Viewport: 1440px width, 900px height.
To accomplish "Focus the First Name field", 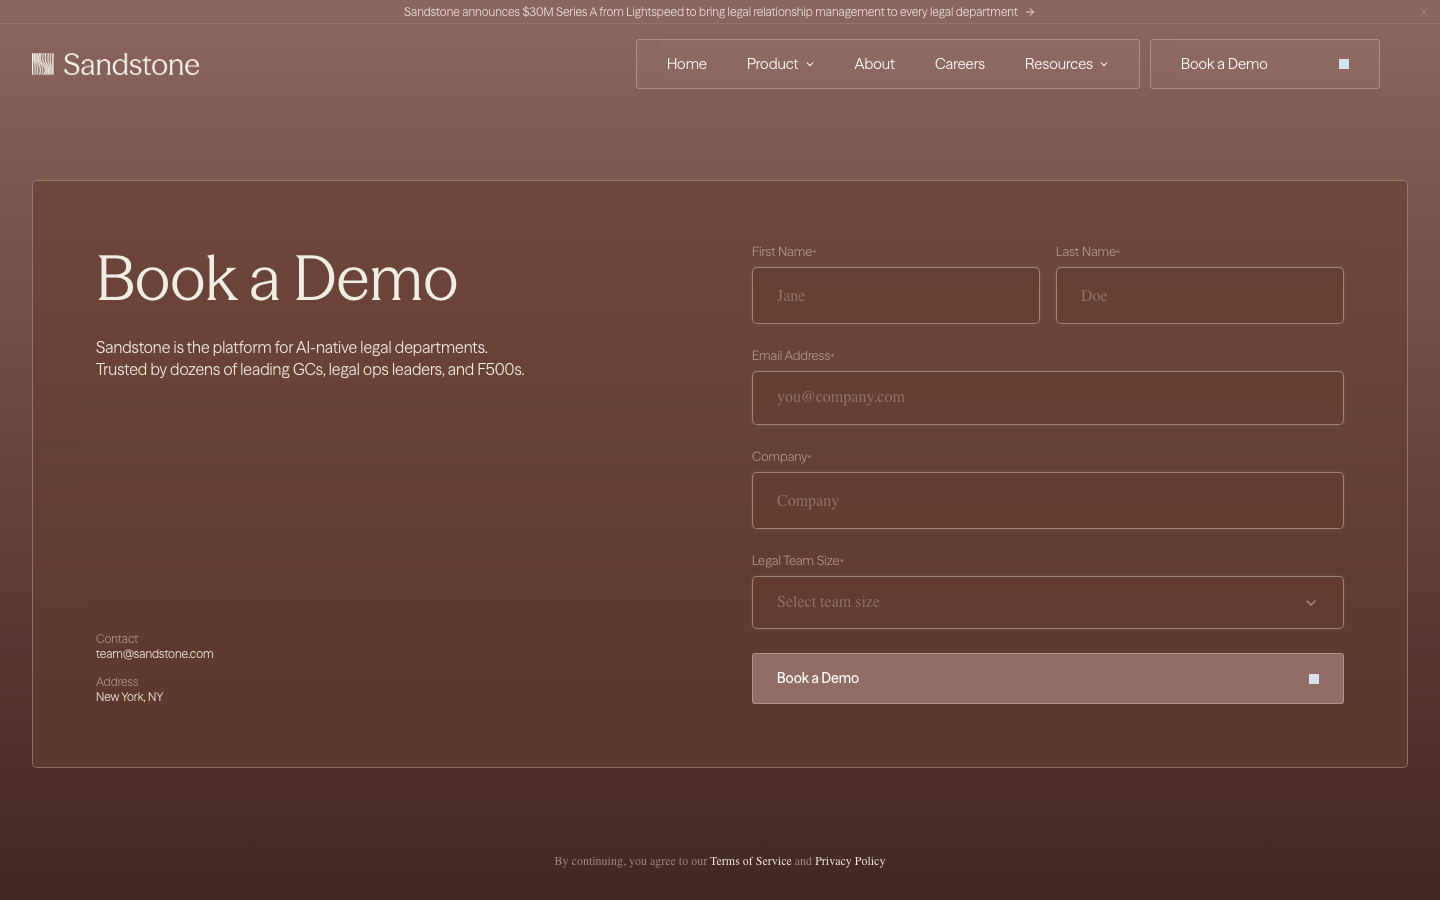I will pos(895,295).
